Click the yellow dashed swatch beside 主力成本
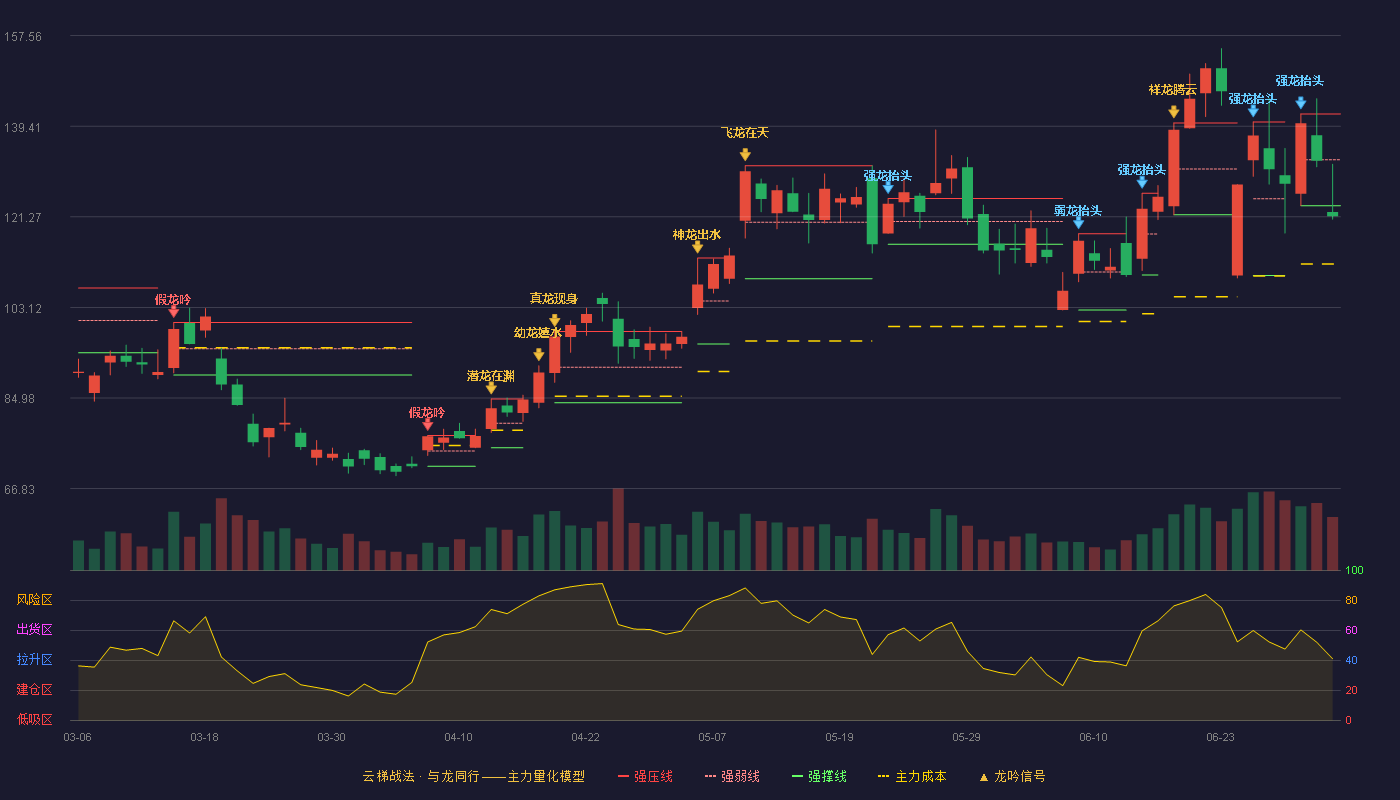The image size is (1400, 800). tap(883, 777)
